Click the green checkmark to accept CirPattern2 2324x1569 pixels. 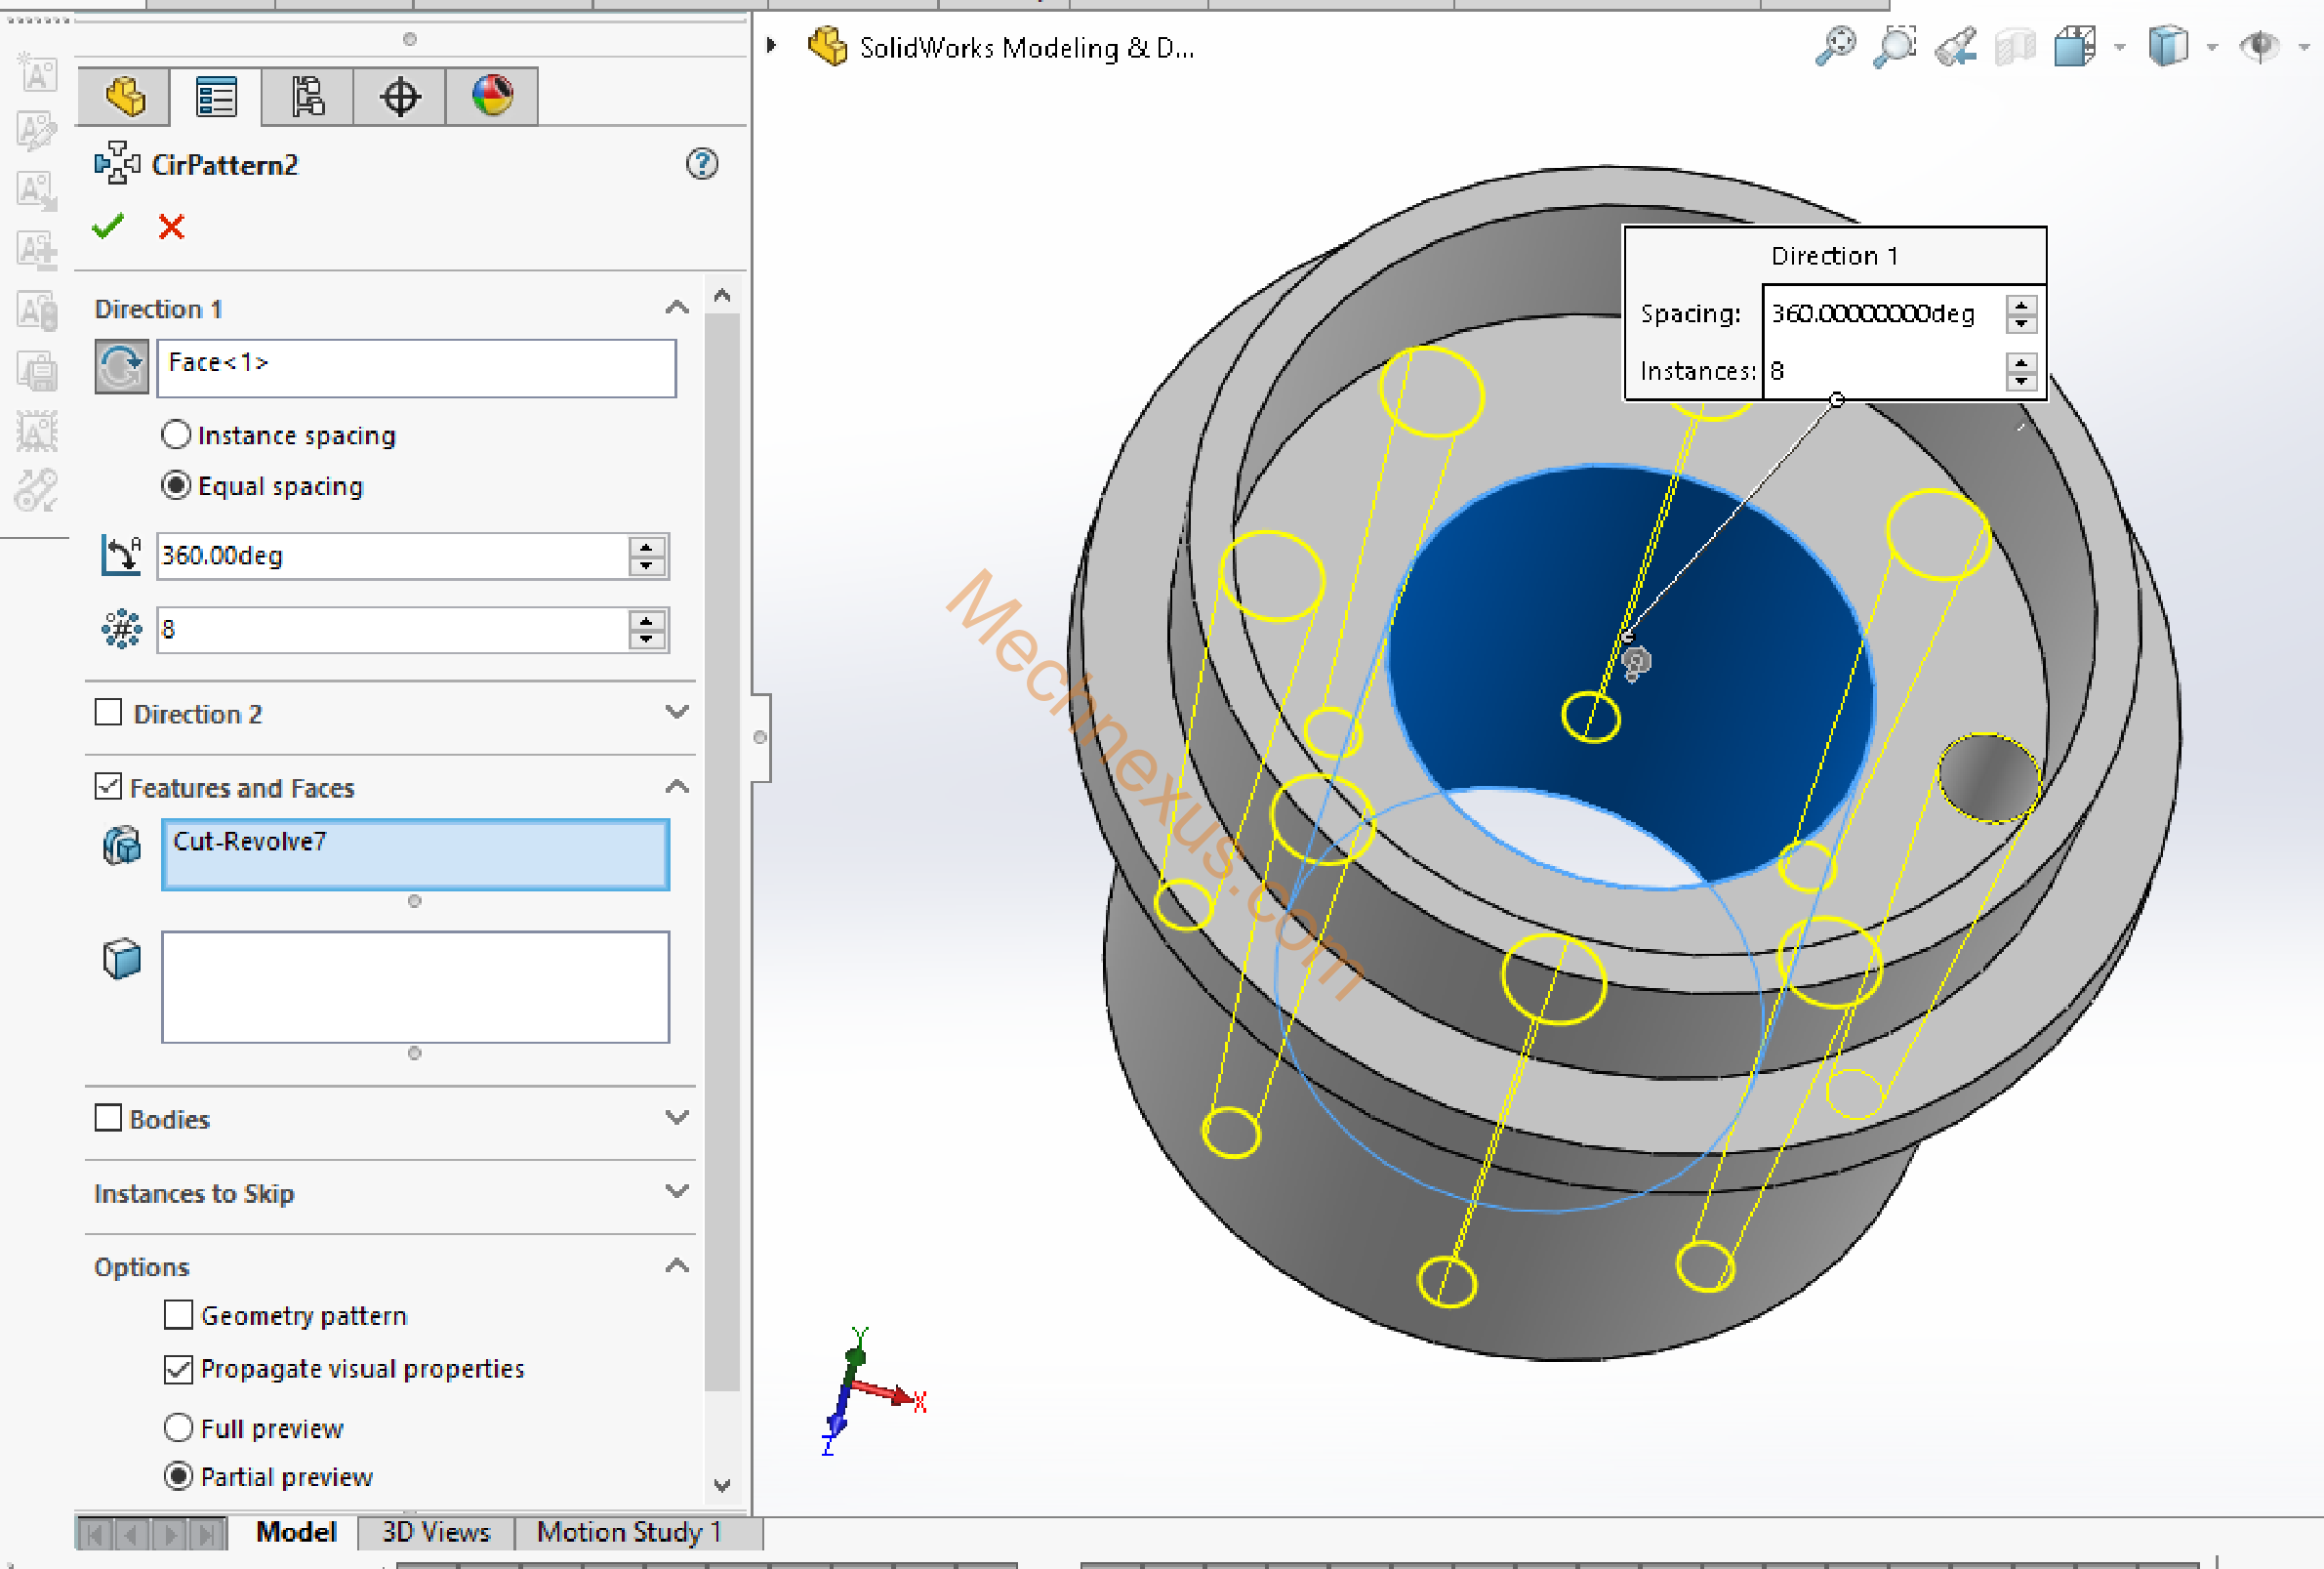coord(108,227)
